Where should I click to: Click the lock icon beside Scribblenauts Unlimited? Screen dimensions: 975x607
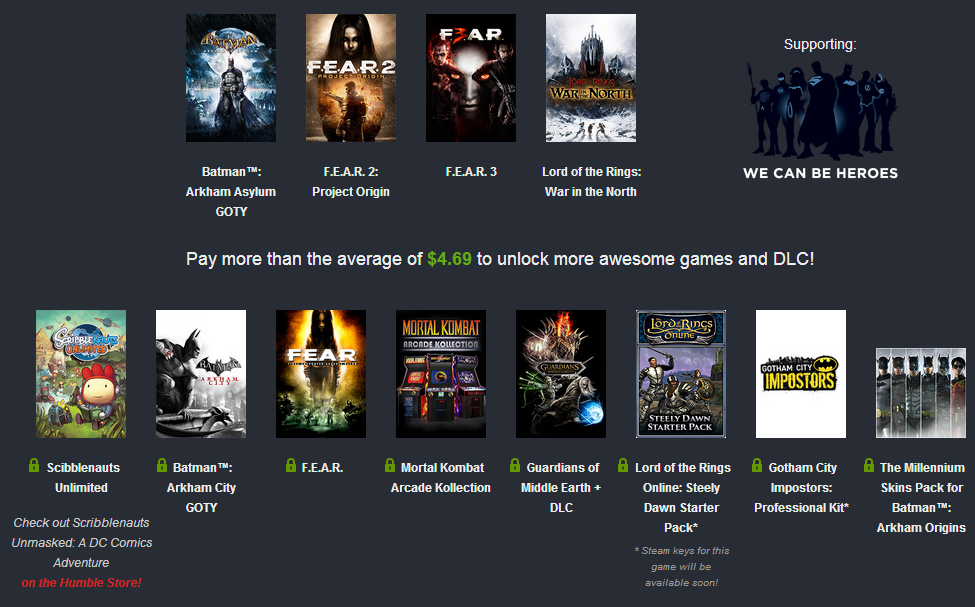click(34, 467)
